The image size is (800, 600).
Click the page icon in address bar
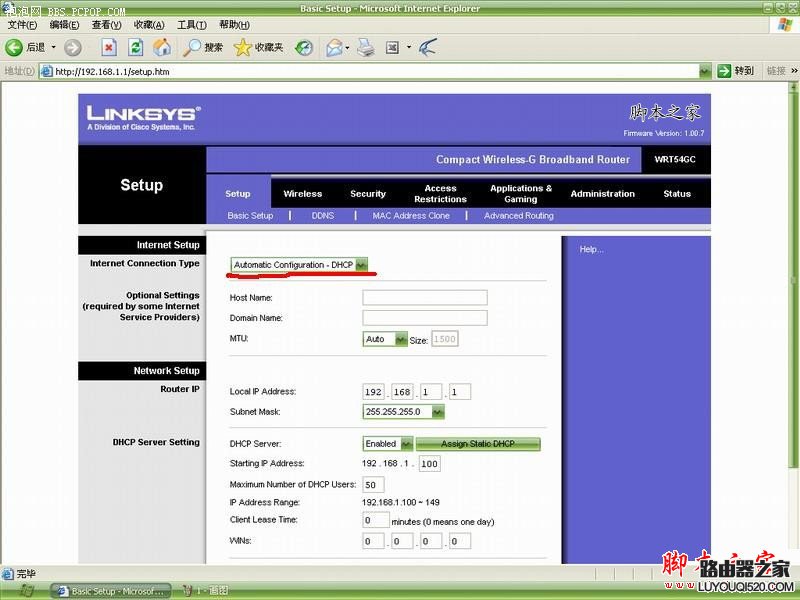coord(46,71)
